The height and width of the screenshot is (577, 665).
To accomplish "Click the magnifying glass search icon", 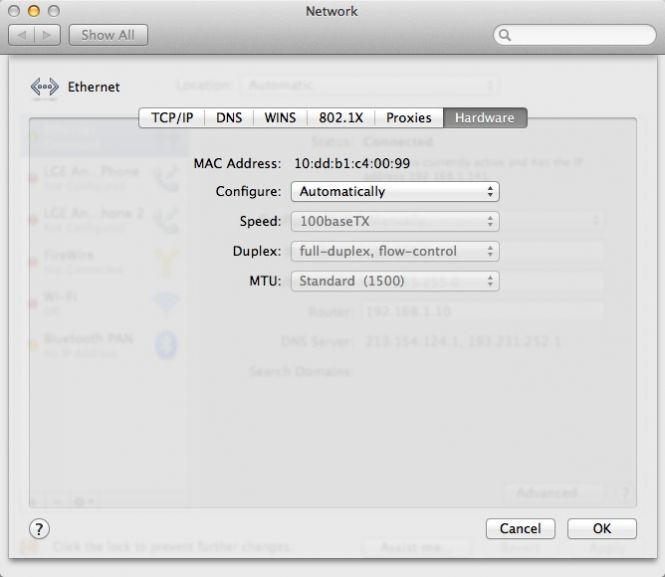I will 505,35.
